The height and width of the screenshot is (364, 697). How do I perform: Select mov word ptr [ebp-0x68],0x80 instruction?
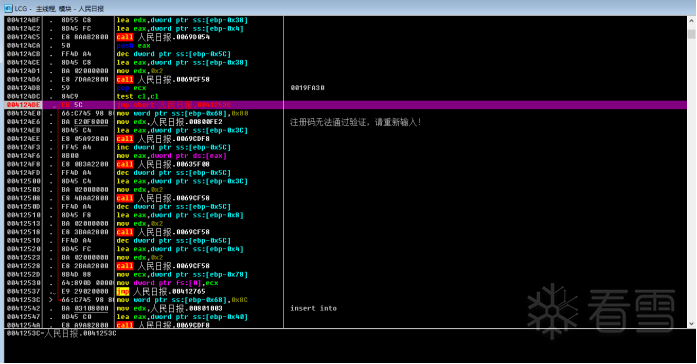(x=182, y=113)
